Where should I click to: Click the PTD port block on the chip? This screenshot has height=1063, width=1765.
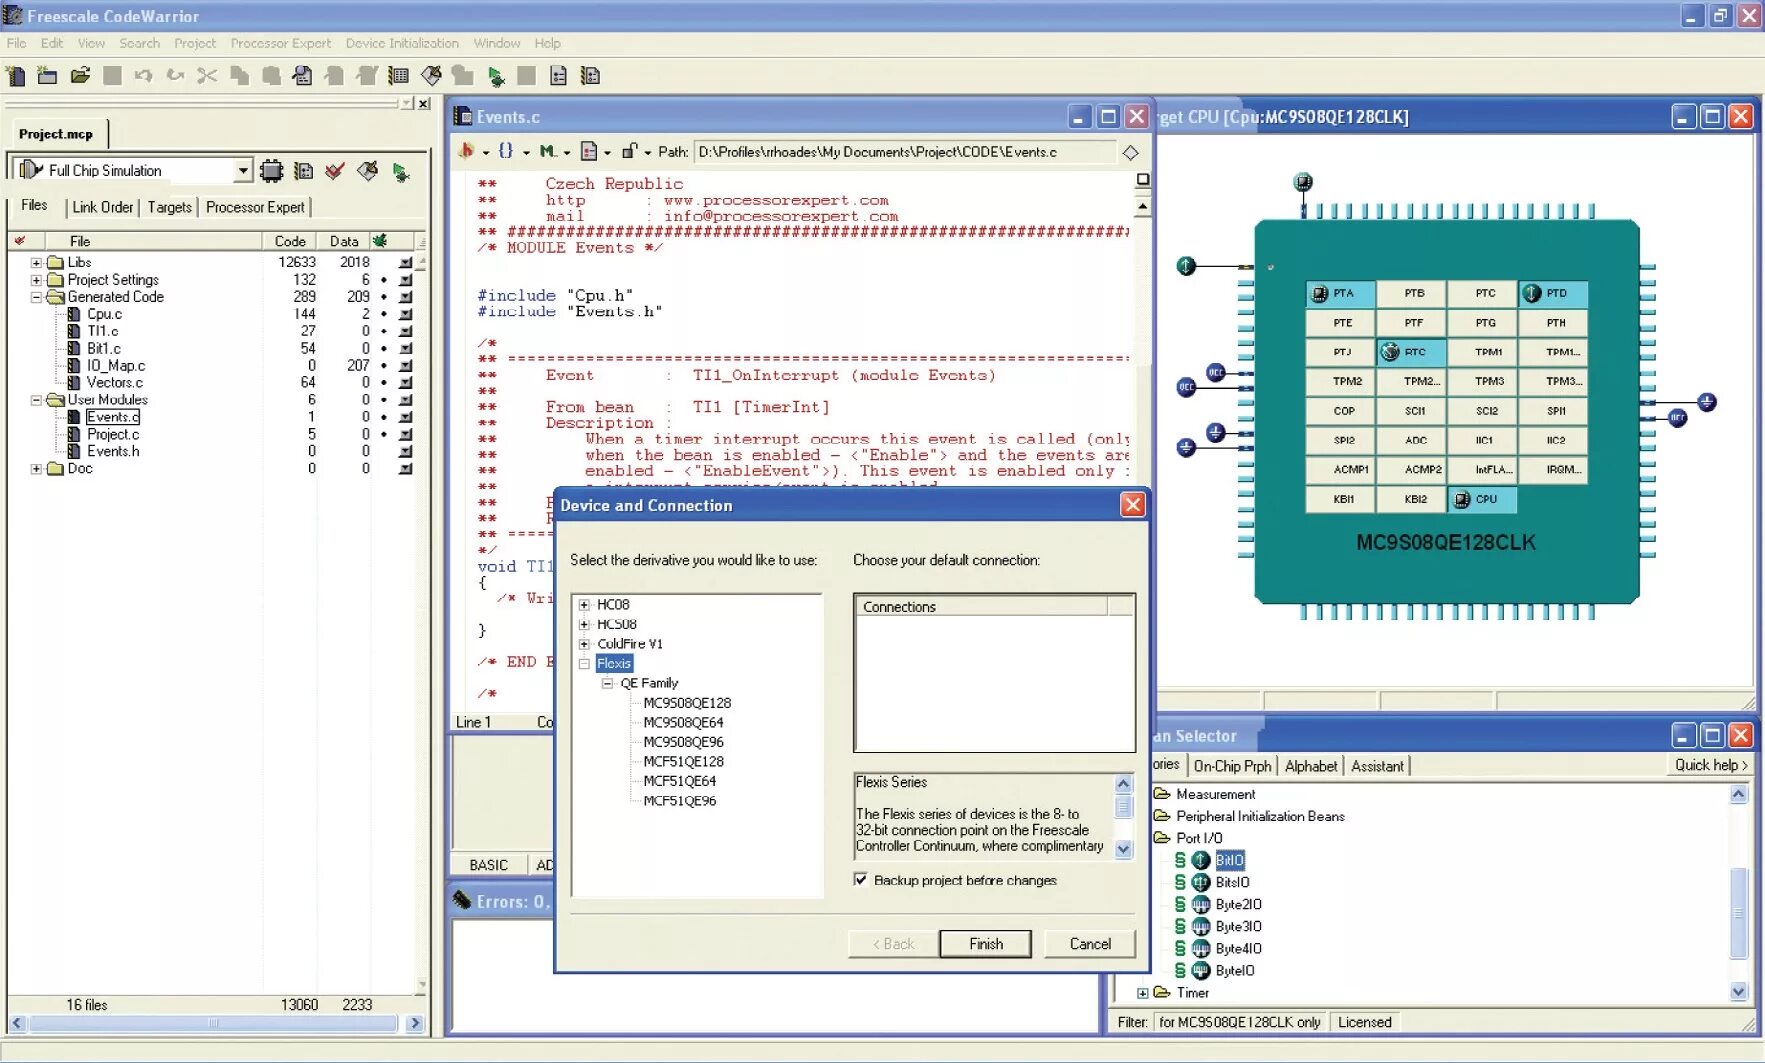click(1553, 293)
